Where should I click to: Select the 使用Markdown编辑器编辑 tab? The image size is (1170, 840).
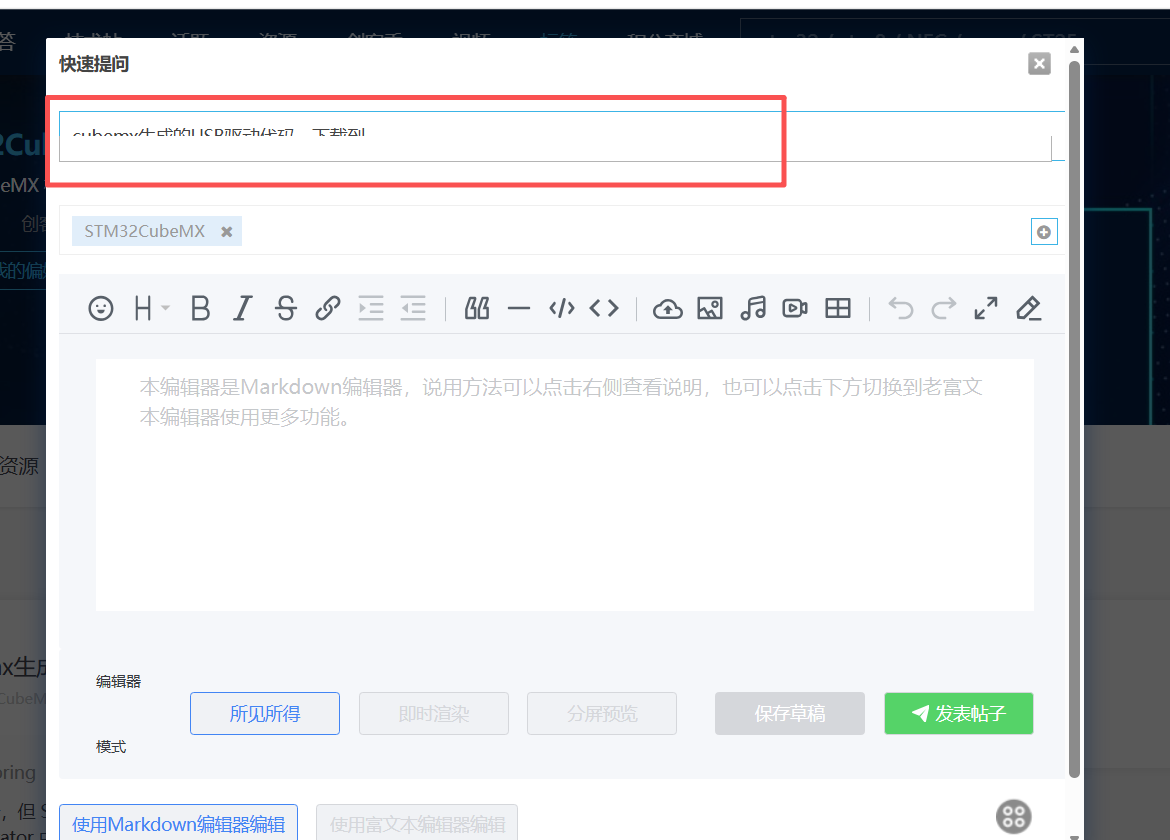pyautogui.click(x=178, y=823)
